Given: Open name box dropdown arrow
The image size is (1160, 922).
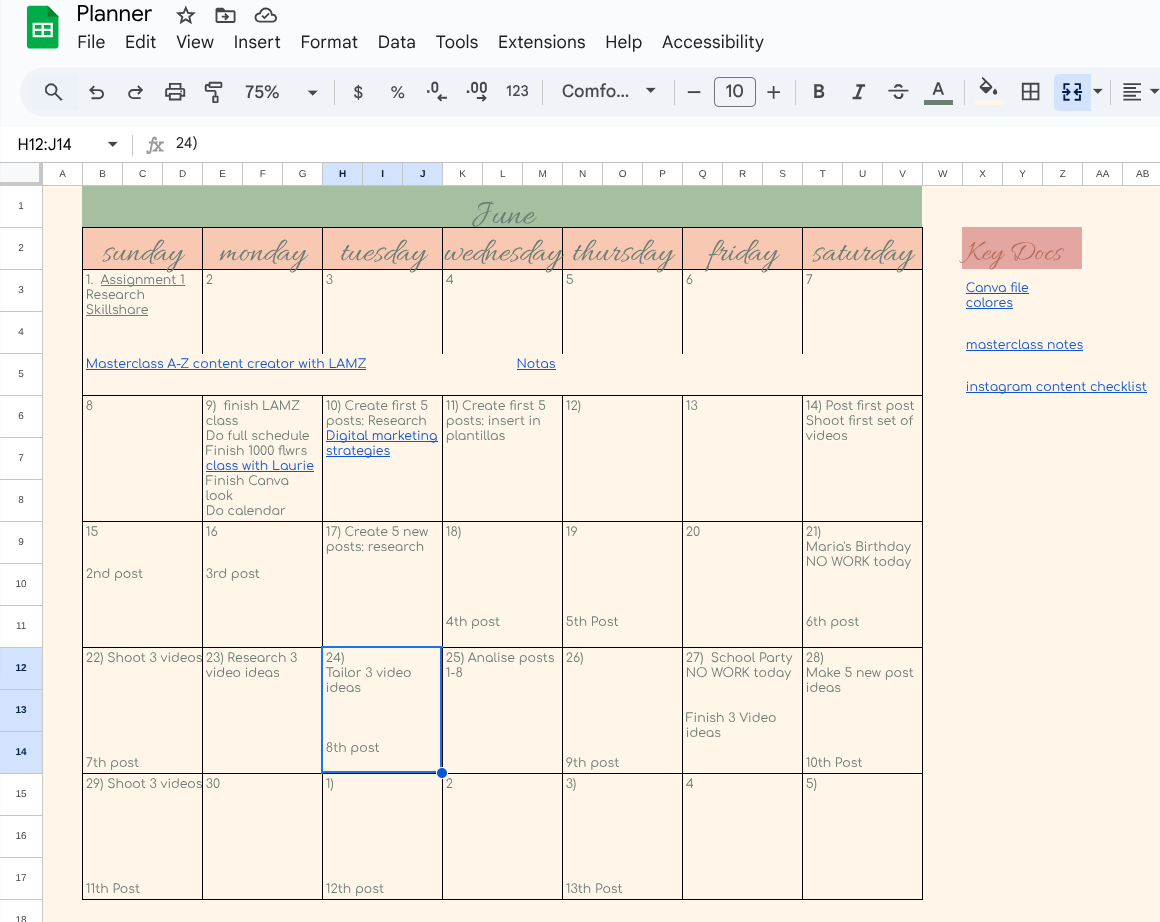Looking at the screenshot, I should point(112,144).
